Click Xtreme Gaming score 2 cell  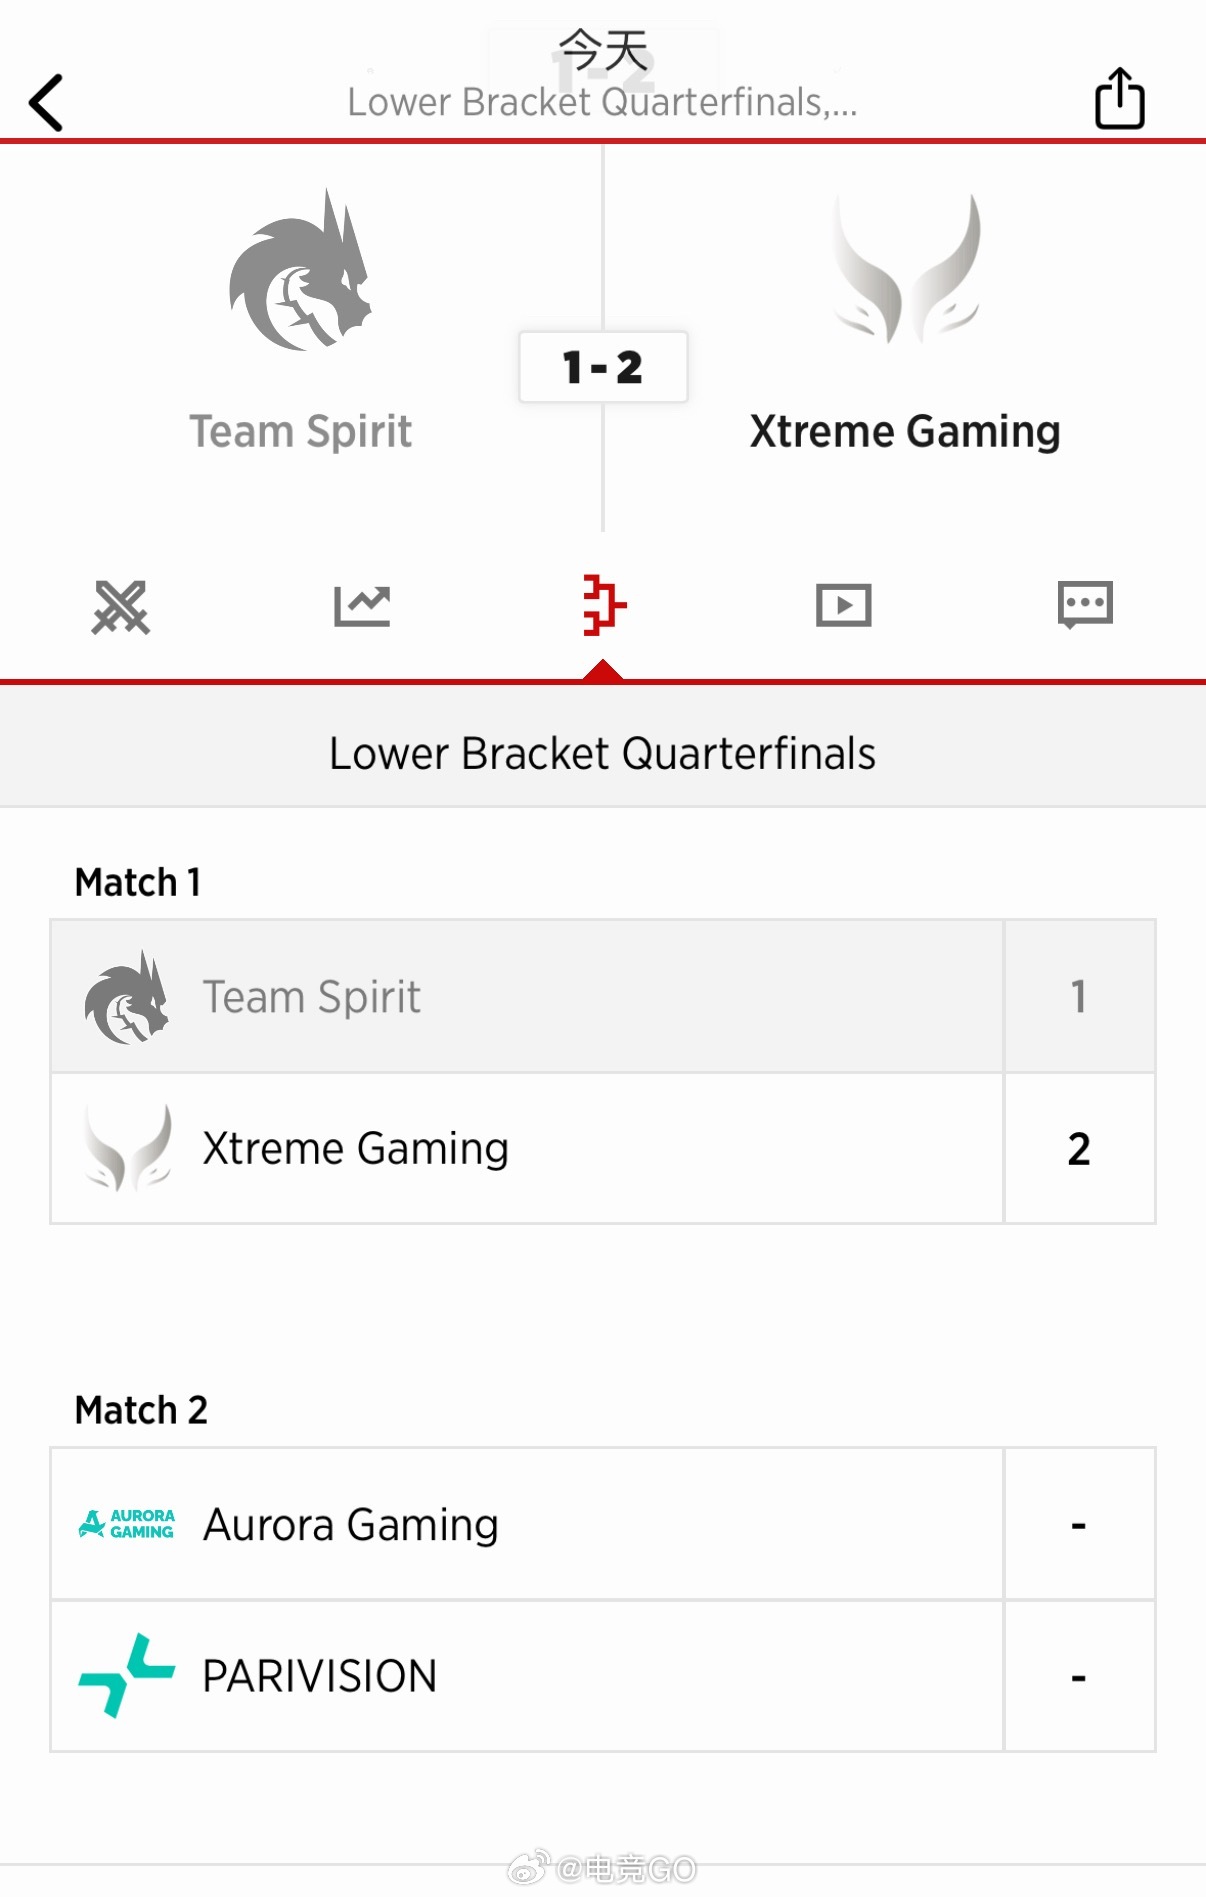pyautogui.click(x=1079, y=1149)
